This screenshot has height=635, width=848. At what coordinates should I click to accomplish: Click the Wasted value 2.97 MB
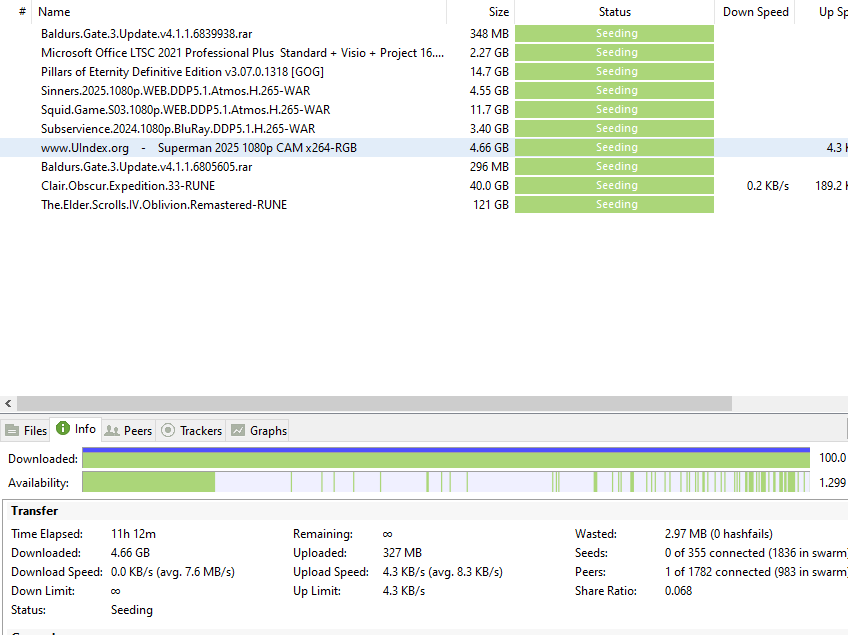click(x=718, y=534)
